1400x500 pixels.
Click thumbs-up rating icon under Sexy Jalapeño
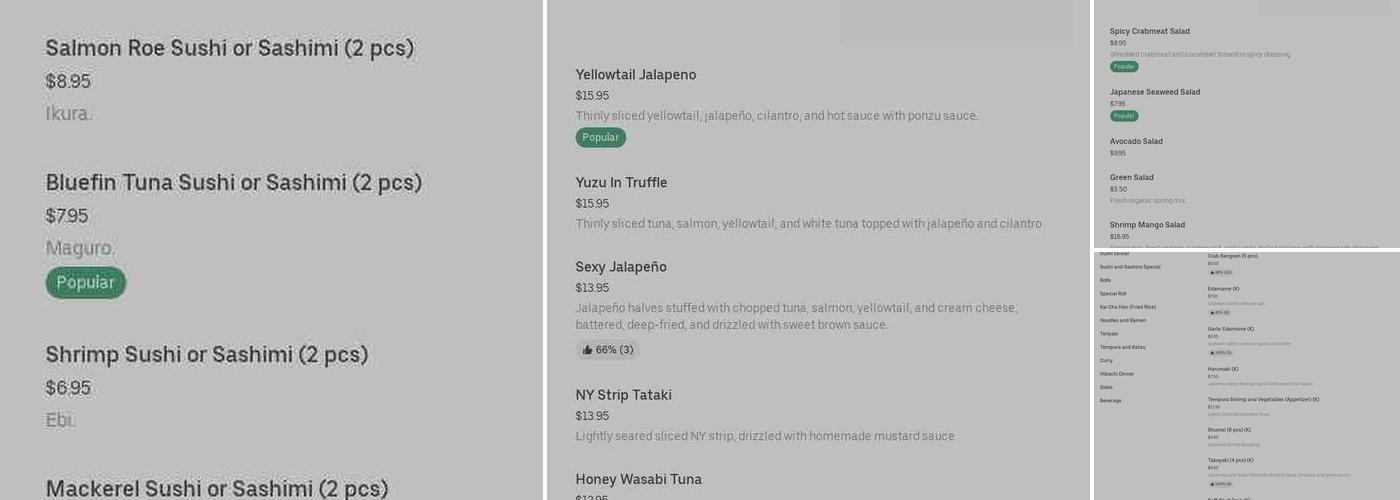click(x=588, y=350)
